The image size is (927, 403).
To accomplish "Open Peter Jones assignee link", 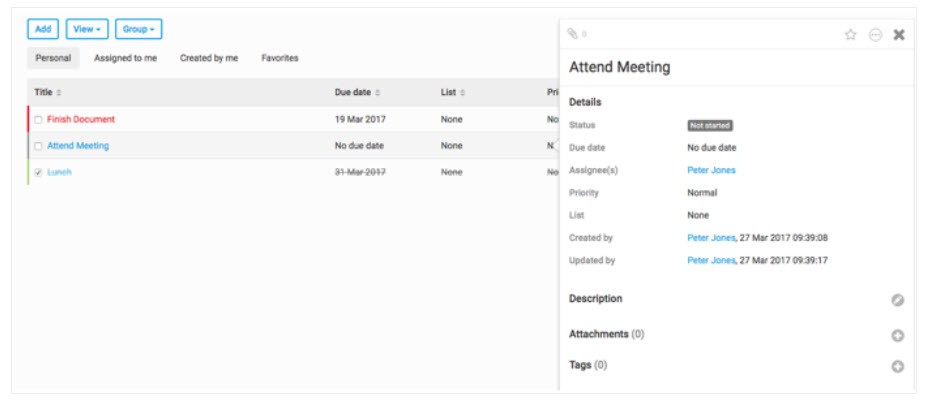I will pyautogui.click(x=711, y=170).
